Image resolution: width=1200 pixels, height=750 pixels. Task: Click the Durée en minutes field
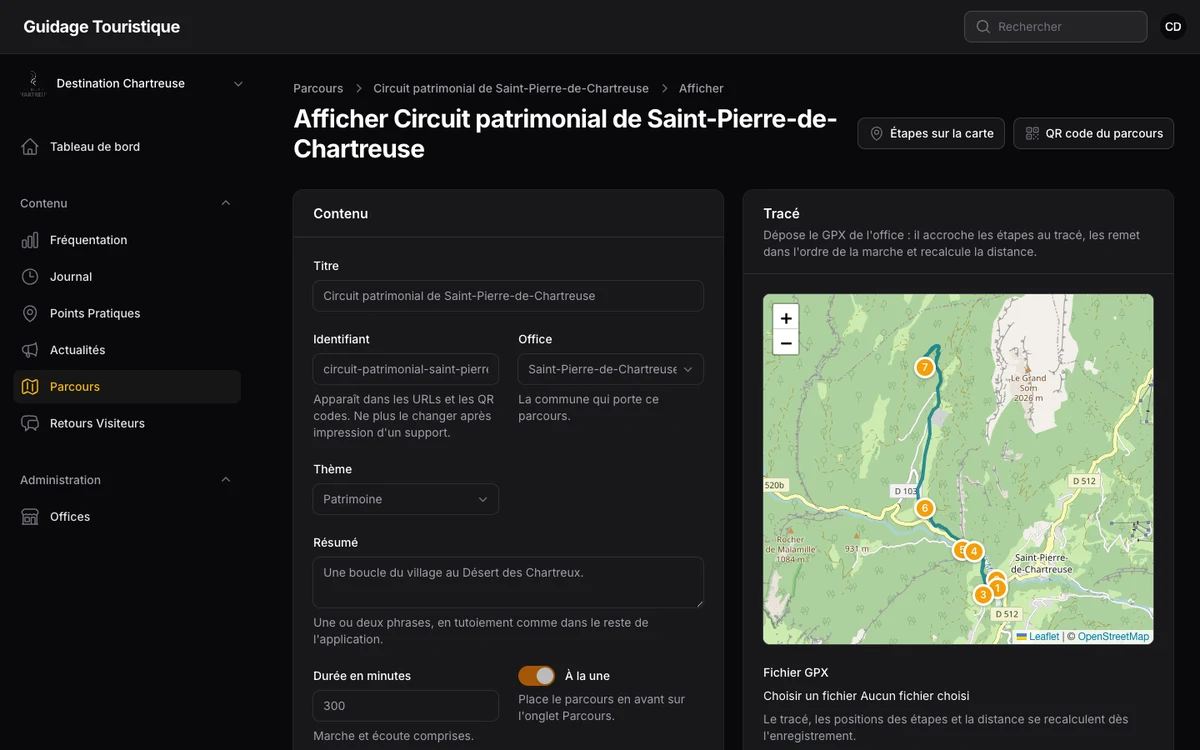tap(406, 706)
